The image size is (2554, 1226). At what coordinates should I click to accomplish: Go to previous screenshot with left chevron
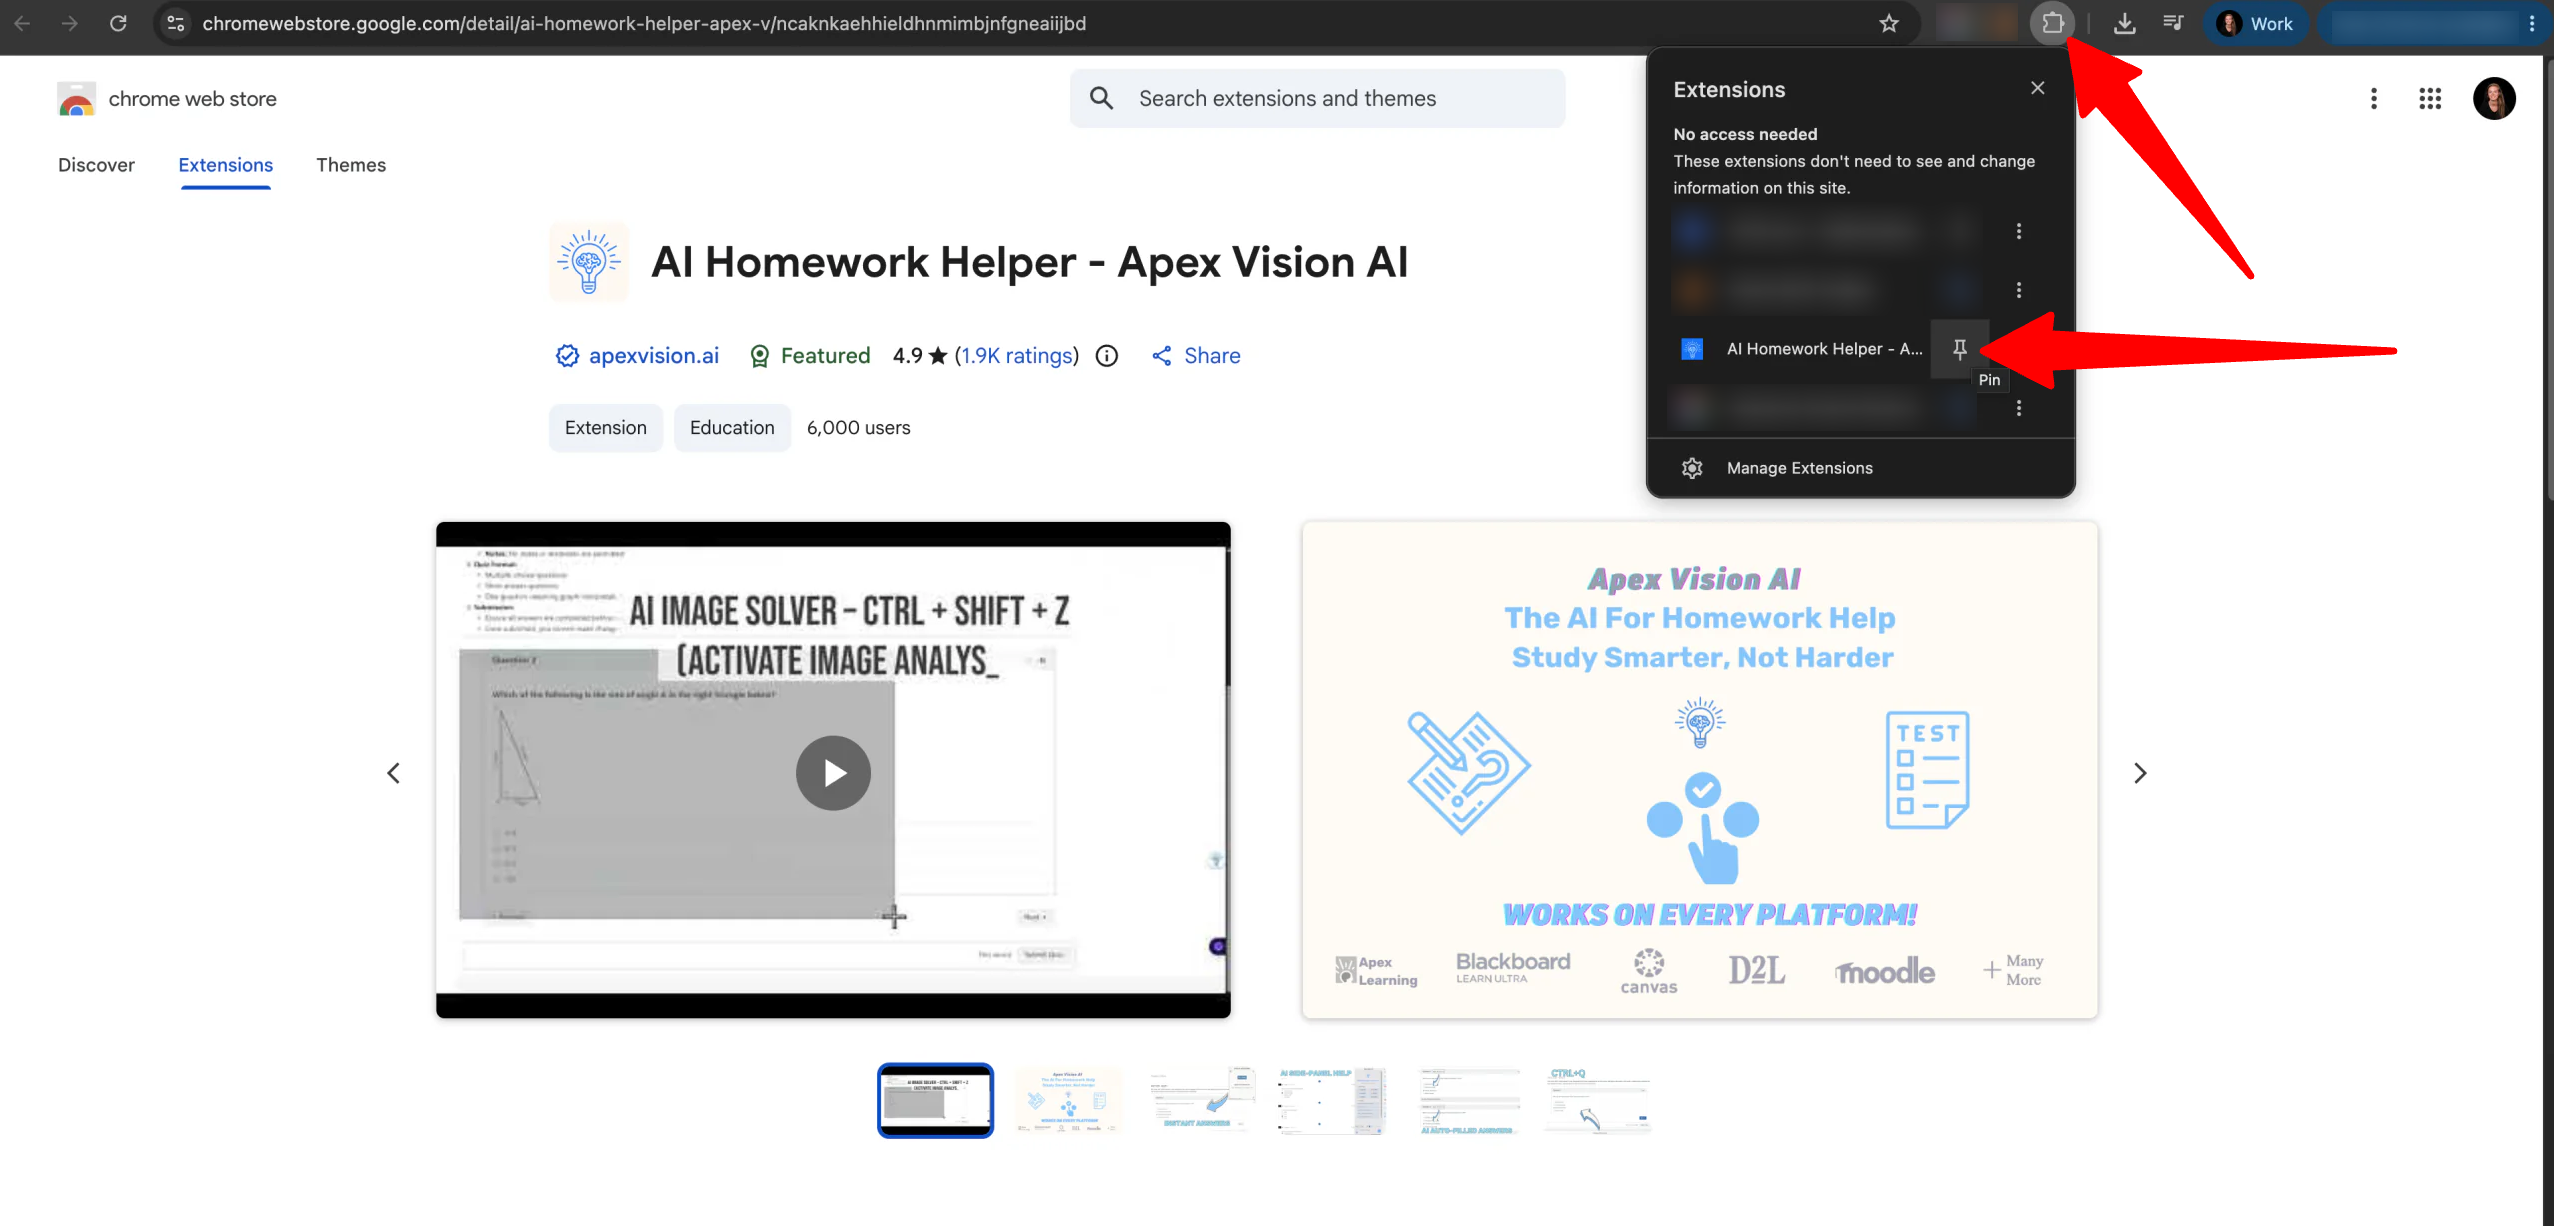[x=393, y=772]
